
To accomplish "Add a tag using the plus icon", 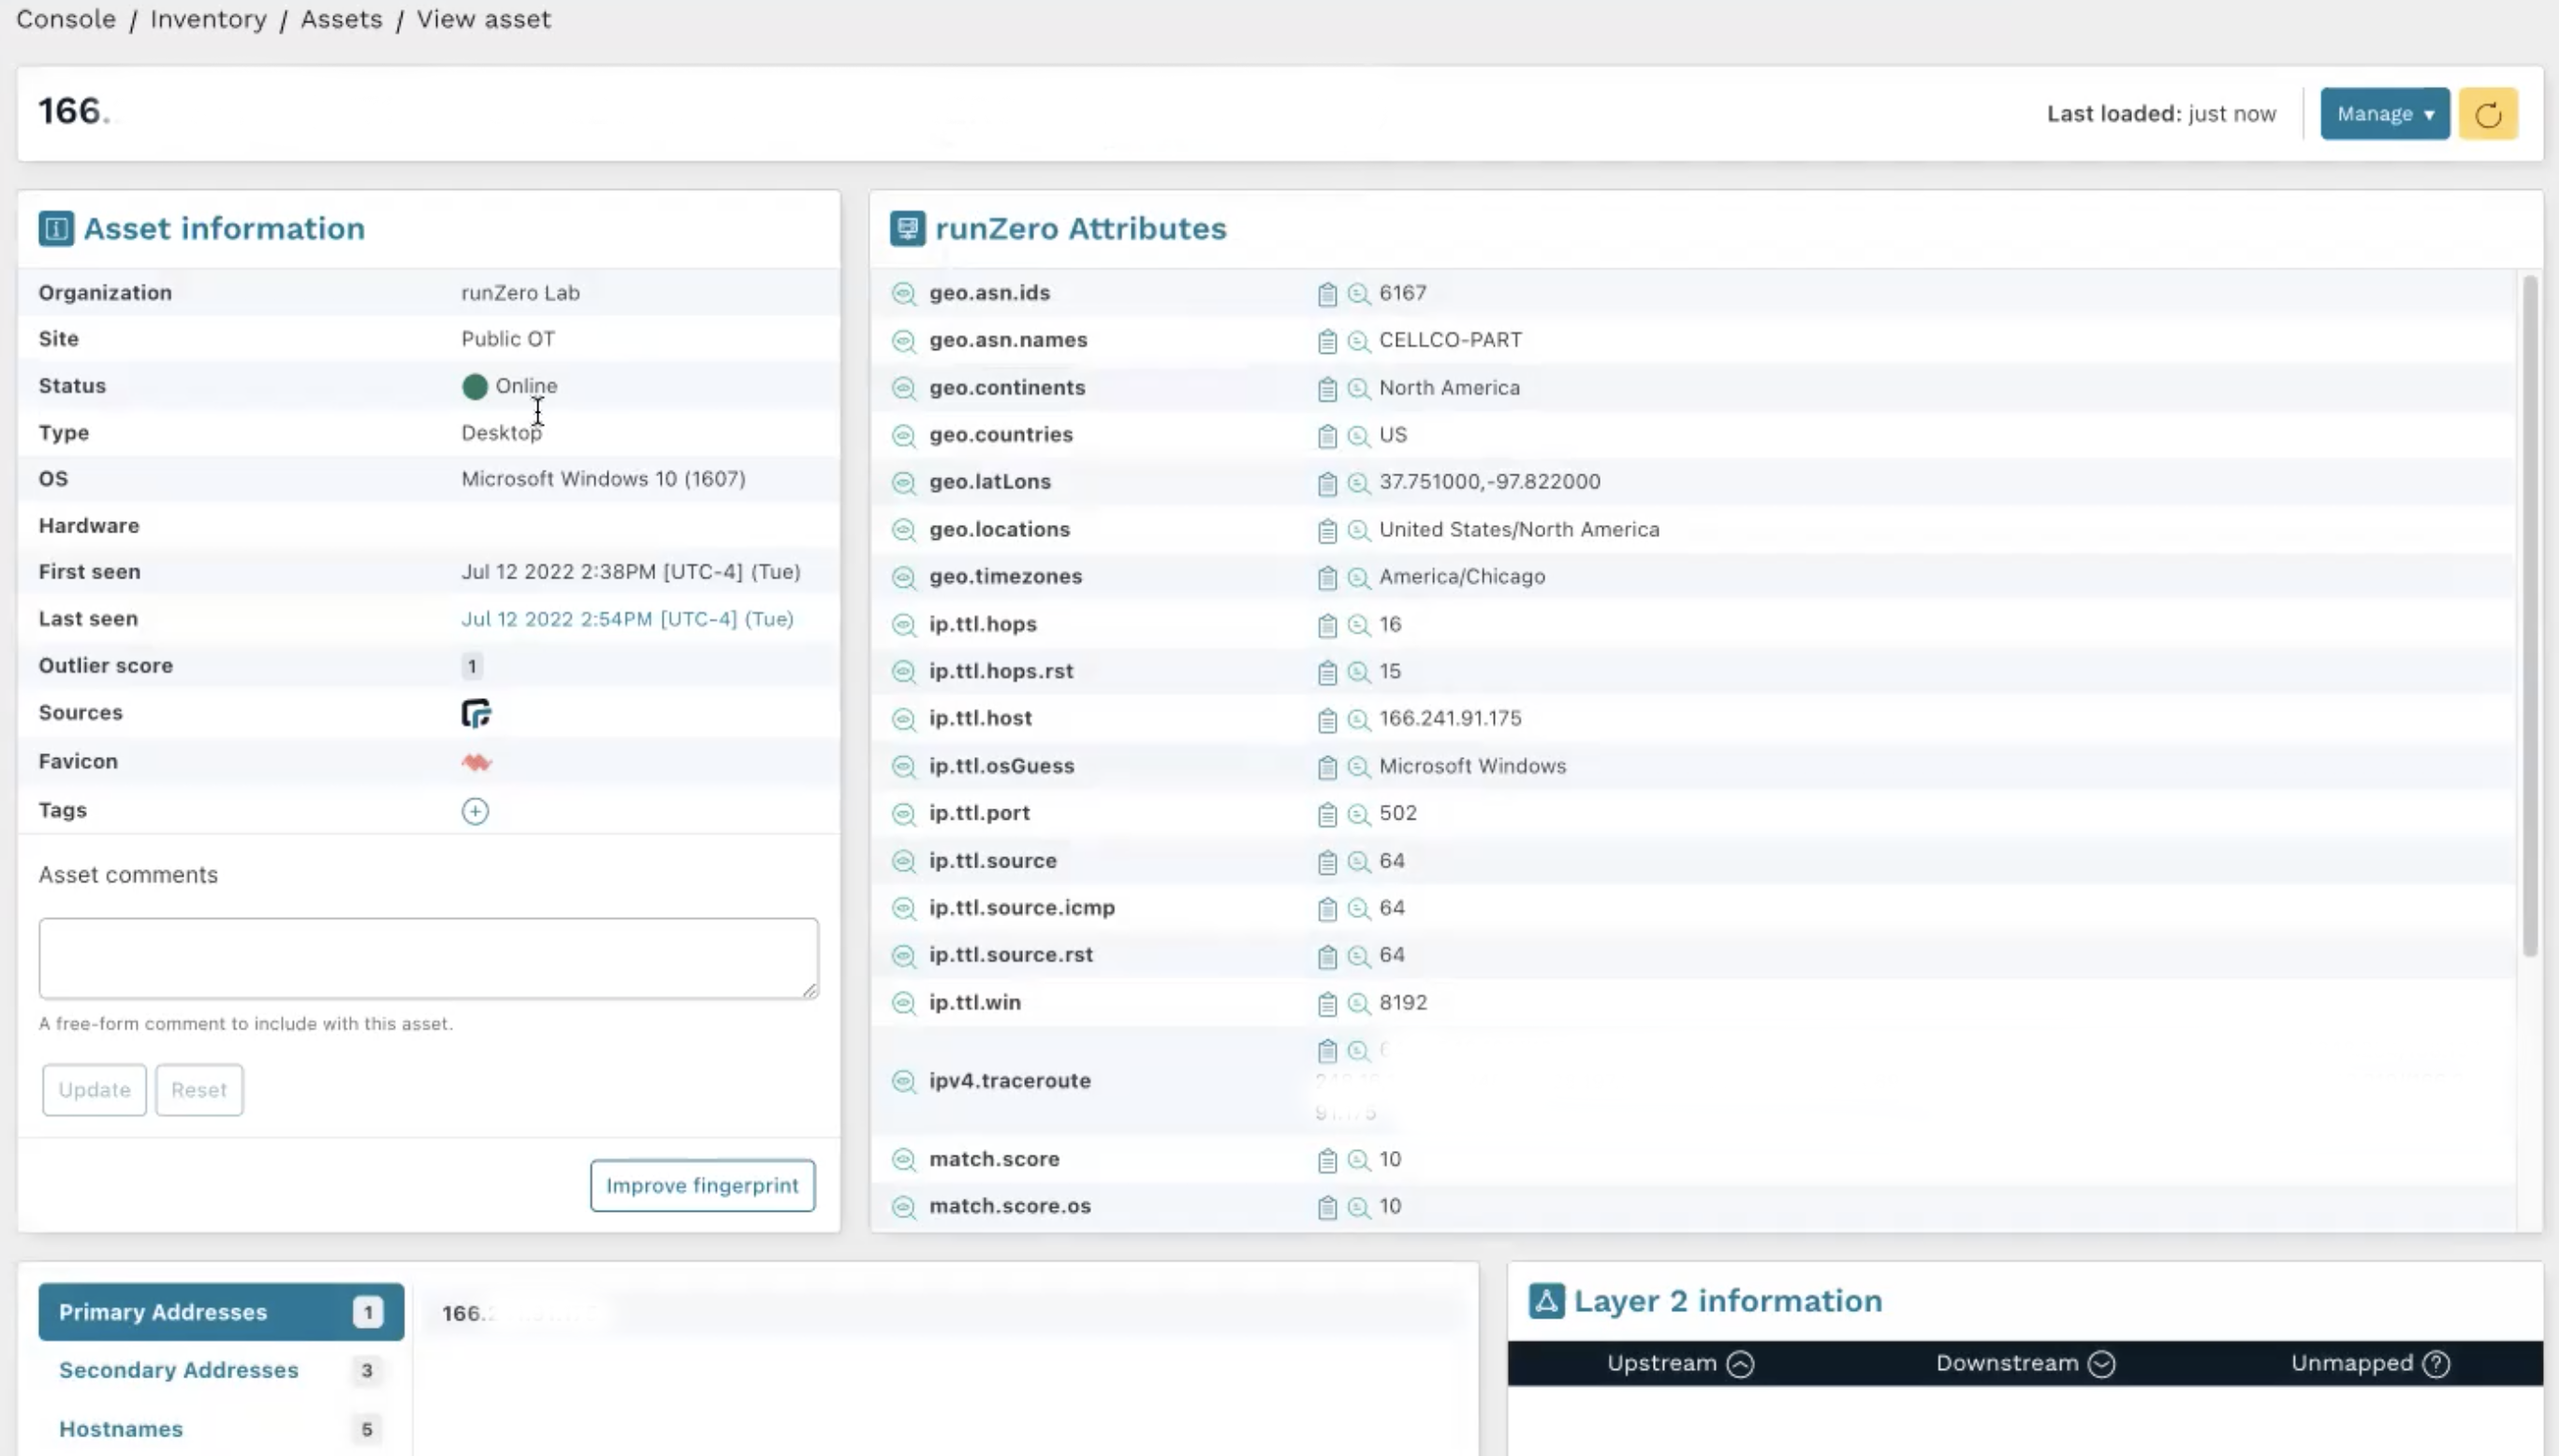I will 475,811.
